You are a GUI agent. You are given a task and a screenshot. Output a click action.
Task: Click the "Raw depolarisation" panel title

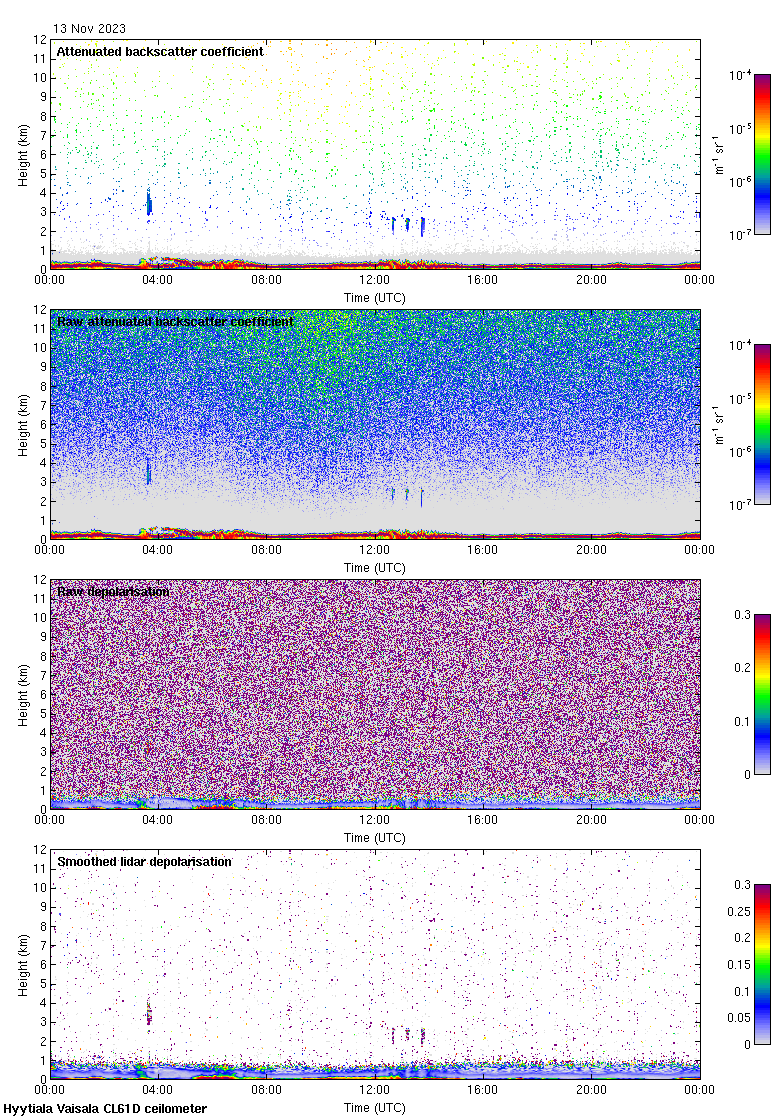pos(113,591)
